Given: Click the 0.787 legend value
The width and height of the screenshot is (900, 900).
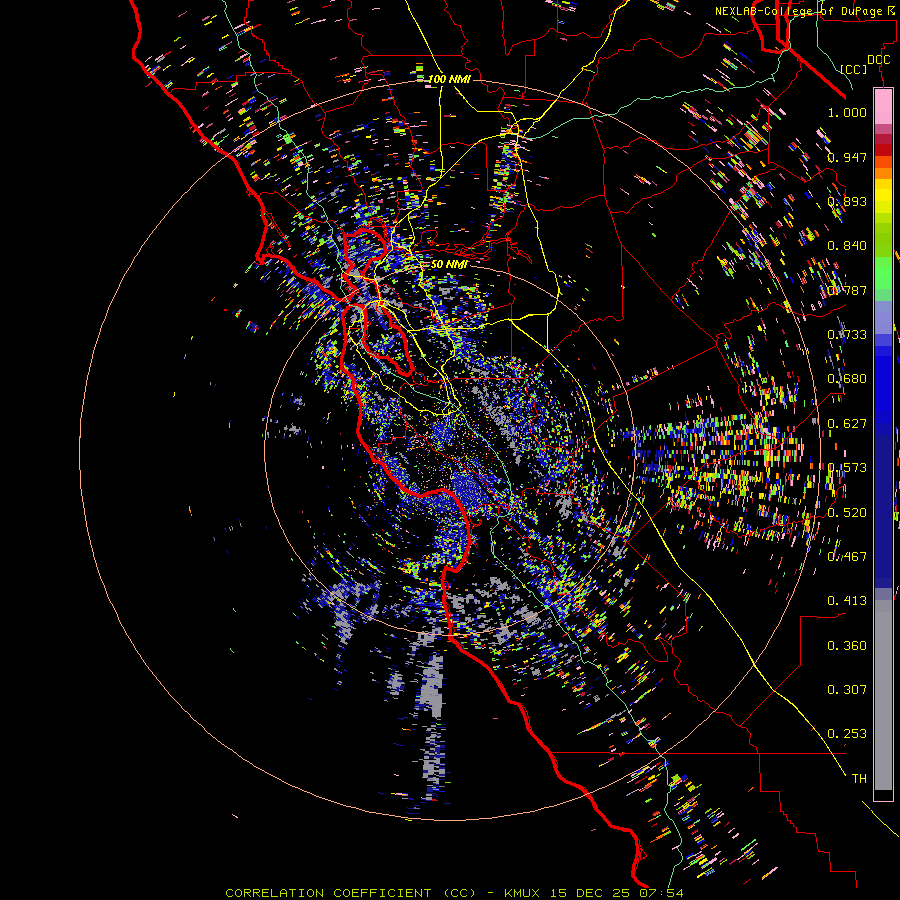Looking at the screenshot, I should pyautogui.click(x=847, y=290).
